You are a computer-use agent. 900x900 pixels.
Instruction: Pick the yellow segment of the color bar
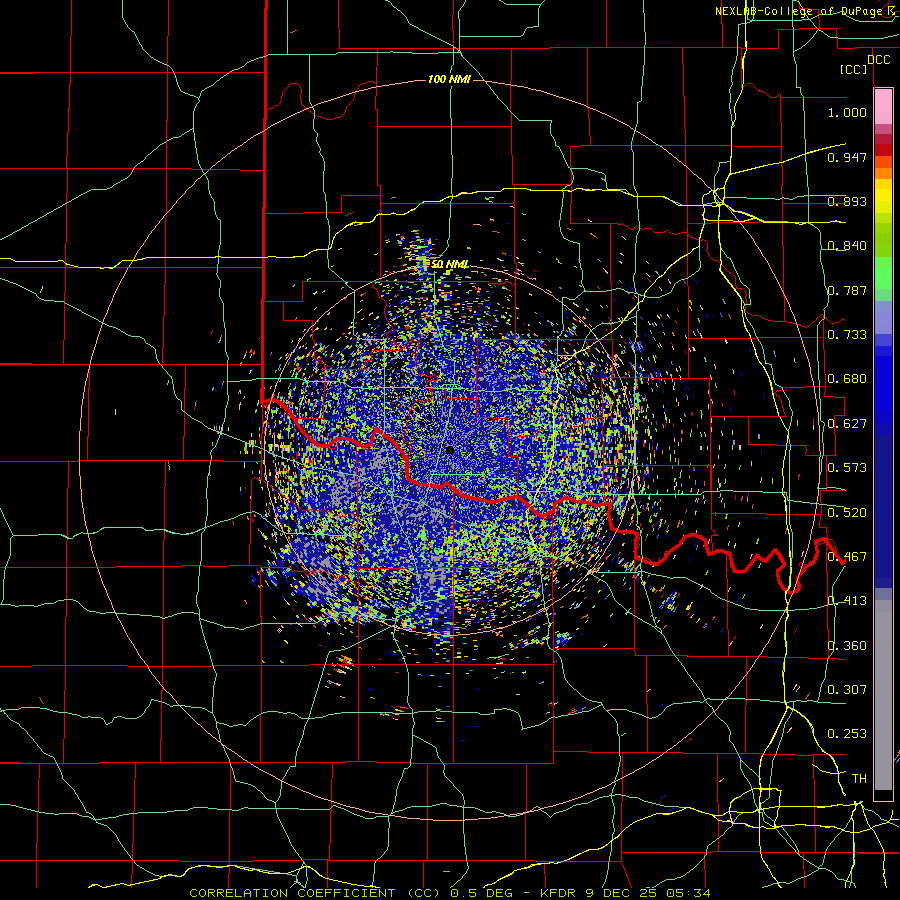pyautogui.click(x=883, y=197)
